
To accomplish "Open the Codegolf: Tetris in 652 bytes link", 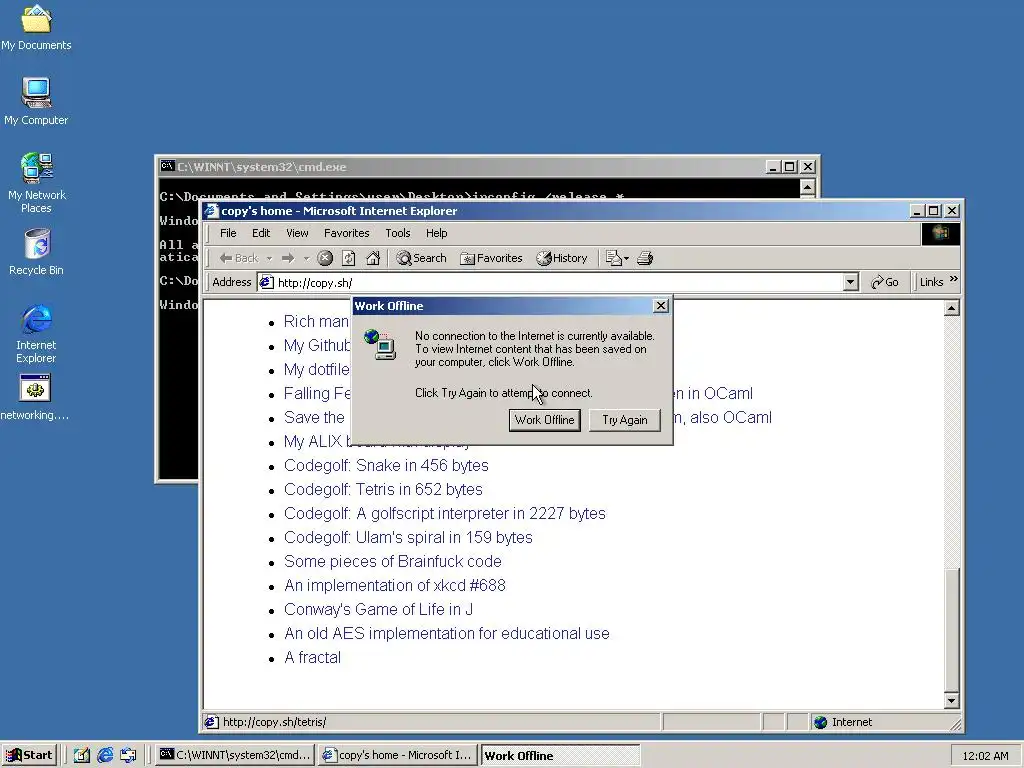I will pyautogui.click(x=383, y=489).
